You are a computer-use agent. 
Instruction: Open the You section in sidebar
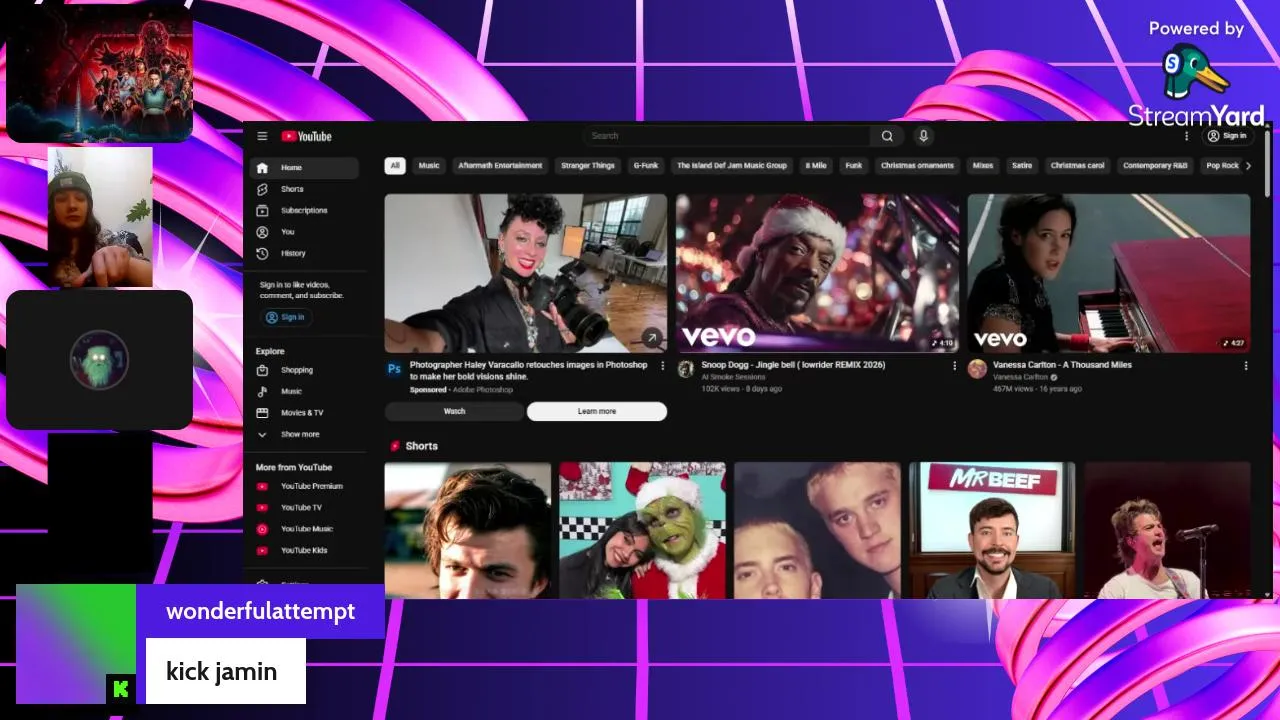pyautogui.click(x=304, y=232)
